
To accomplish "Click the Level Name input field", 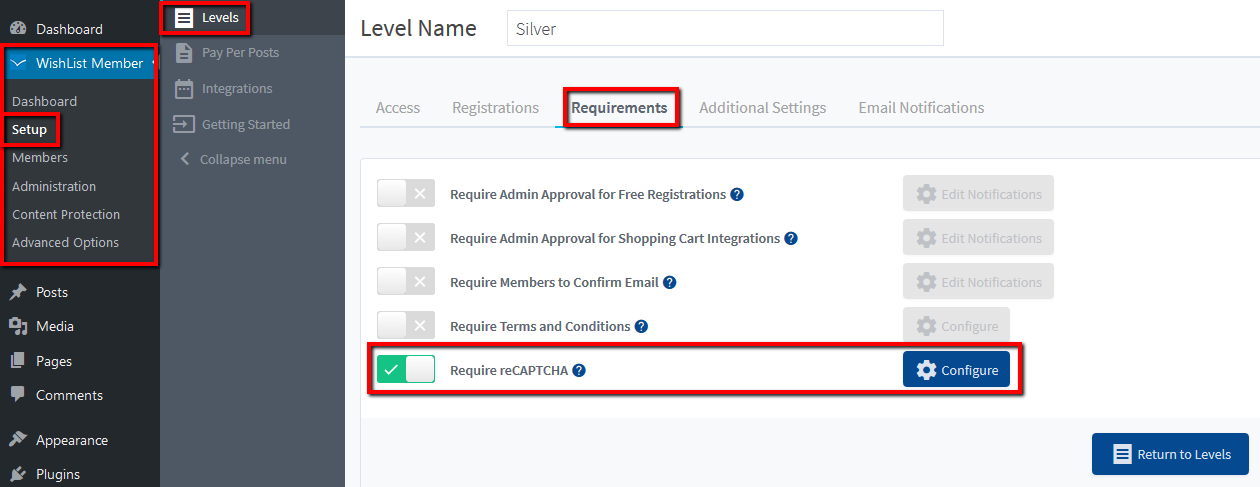I will 725,28.
